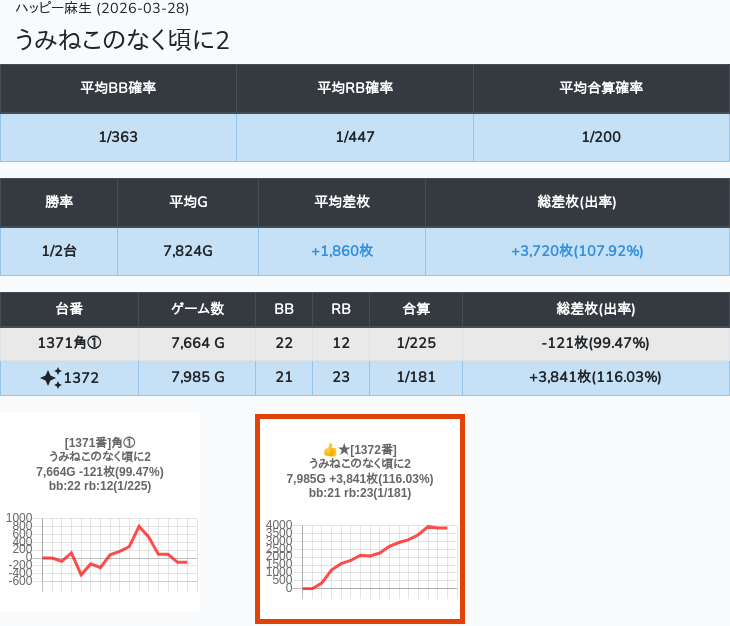The image size is (730, 626).
Task: Click the 1/447 average RB probability value
Action: tap(354, 137)
